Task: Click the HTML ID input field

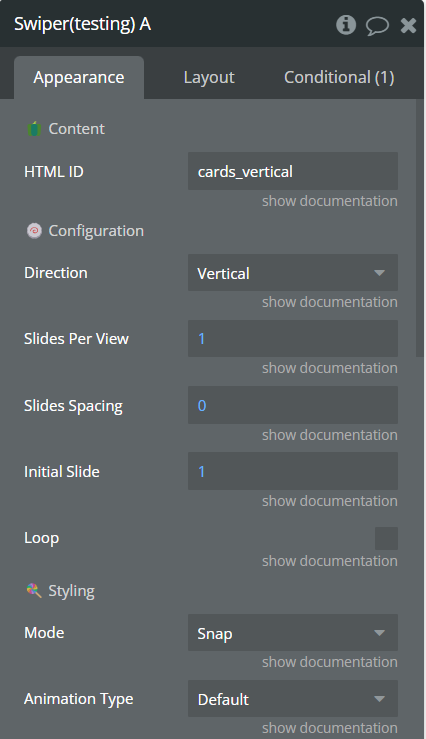Action: pos(293,171)
